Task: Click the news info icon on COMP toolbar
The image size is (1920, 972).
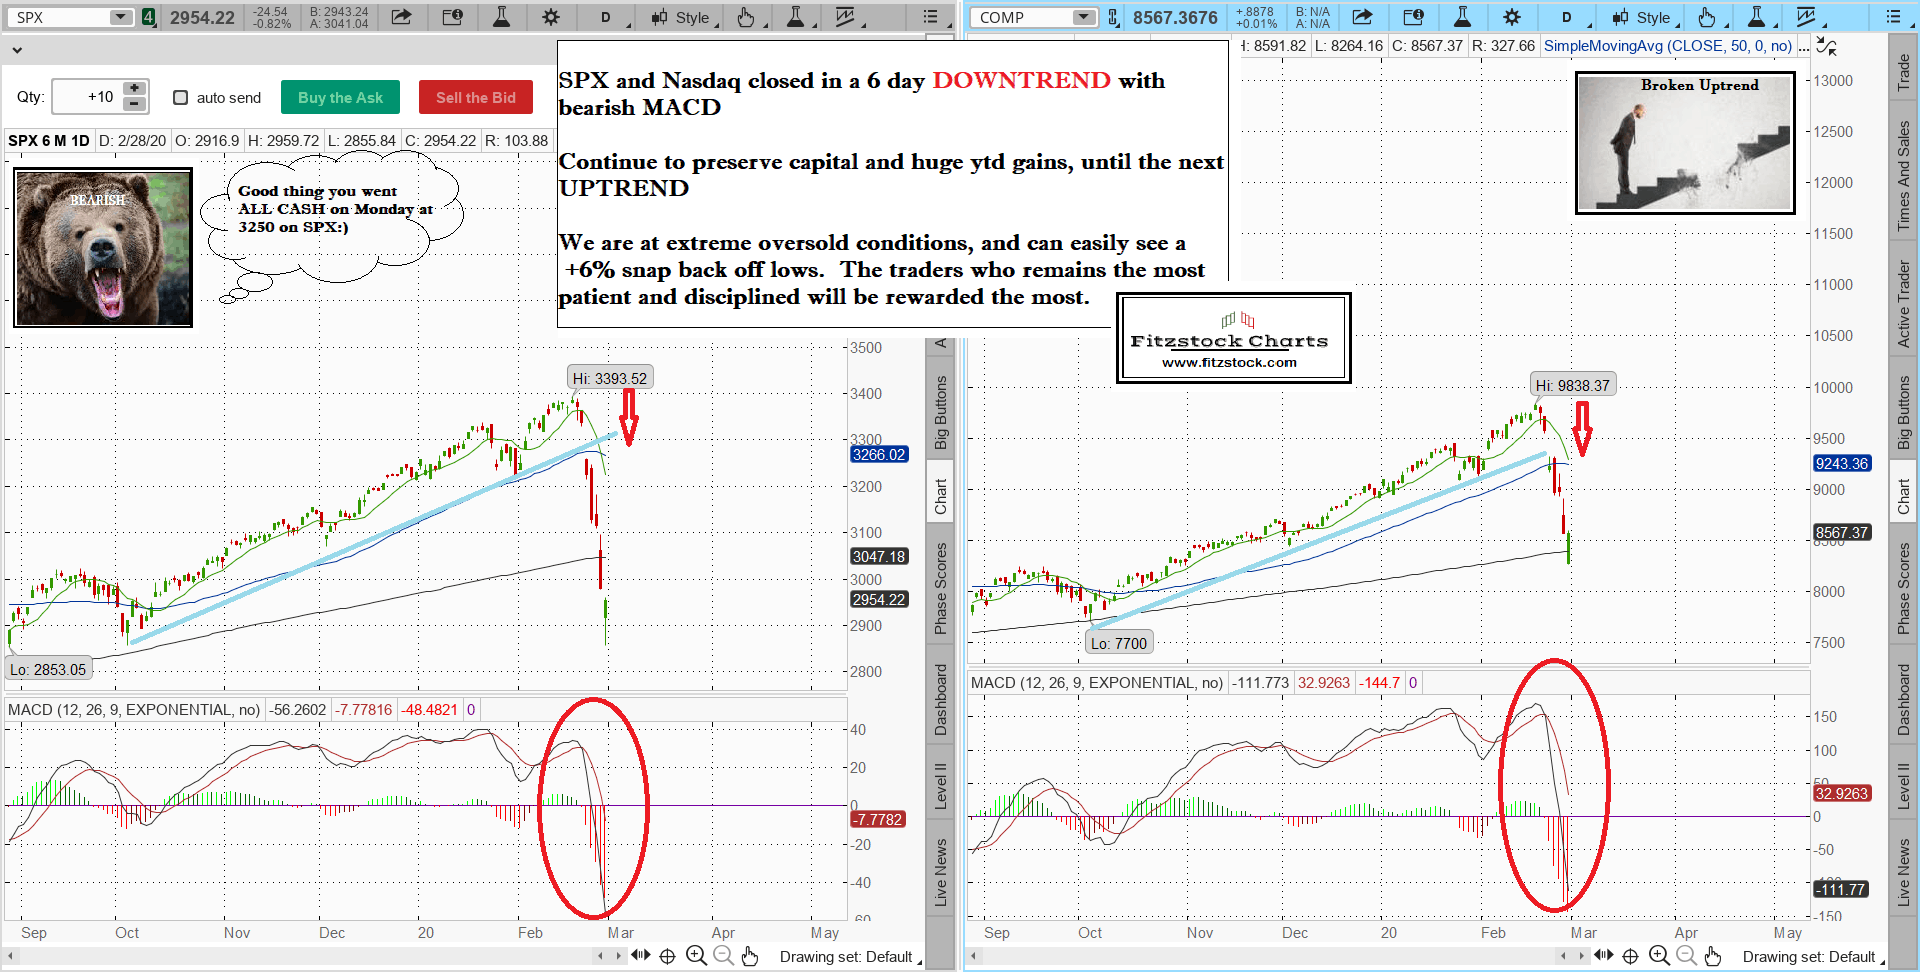Action: (x=1413, y=17)
